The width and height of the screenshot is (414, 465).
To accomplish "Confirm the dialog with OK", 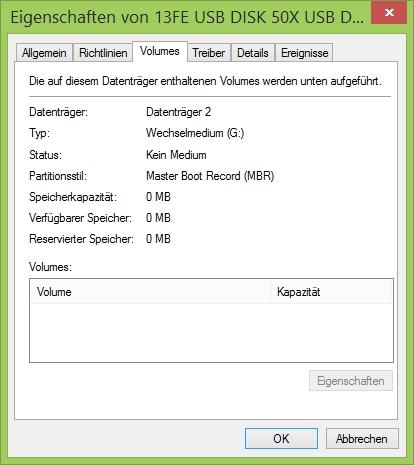I will 281,438.
